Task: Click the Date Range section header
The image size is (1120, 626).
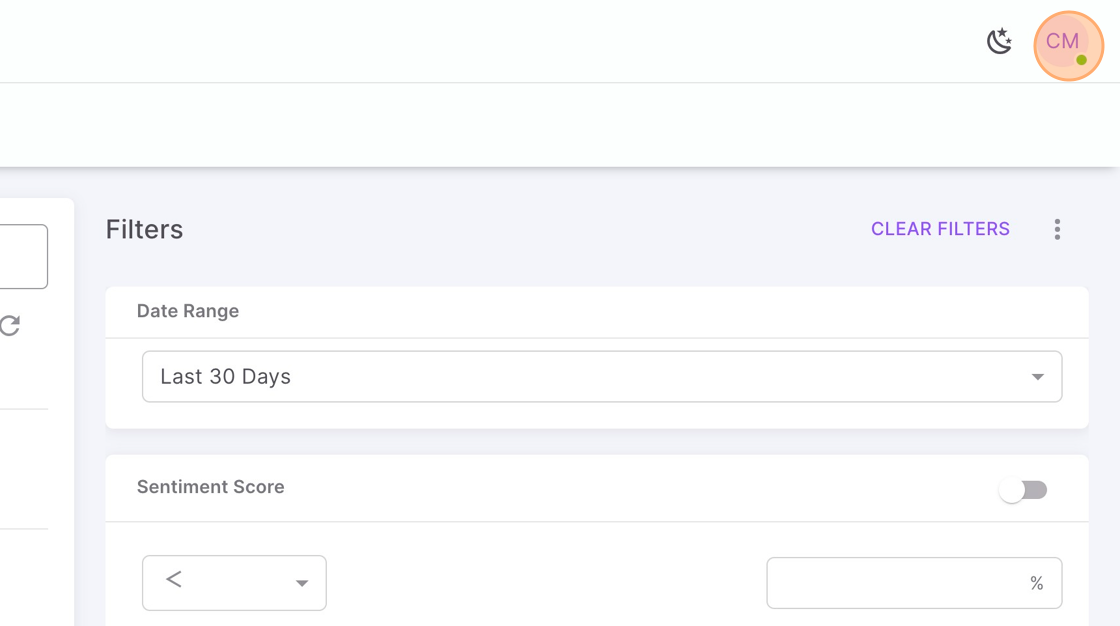Action: tap(188, 311)
